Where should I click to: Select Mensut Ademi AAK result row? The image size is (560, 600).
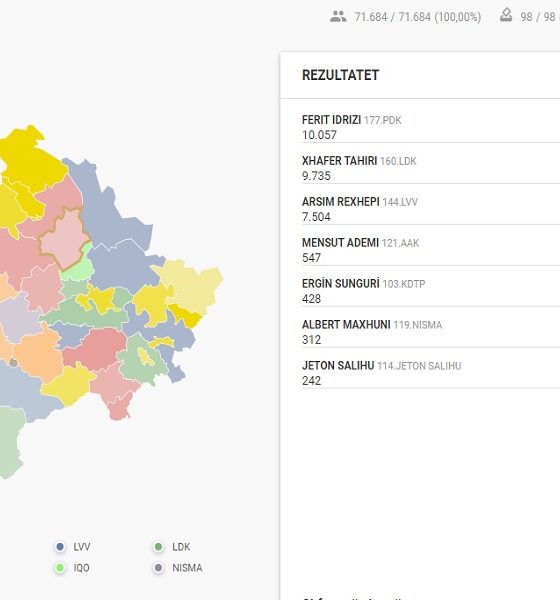point(431,250)
